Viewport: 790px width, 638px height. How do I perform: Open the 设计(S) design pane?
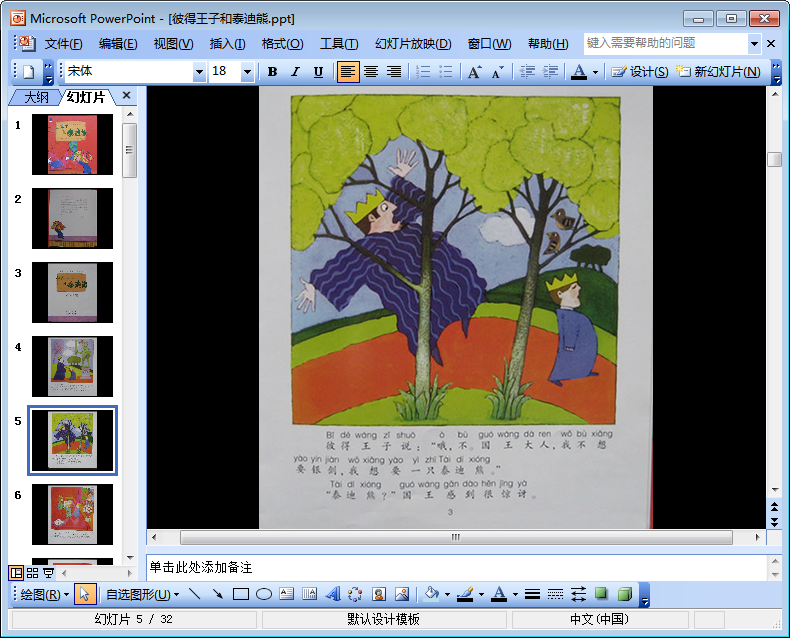coord(640,72)
